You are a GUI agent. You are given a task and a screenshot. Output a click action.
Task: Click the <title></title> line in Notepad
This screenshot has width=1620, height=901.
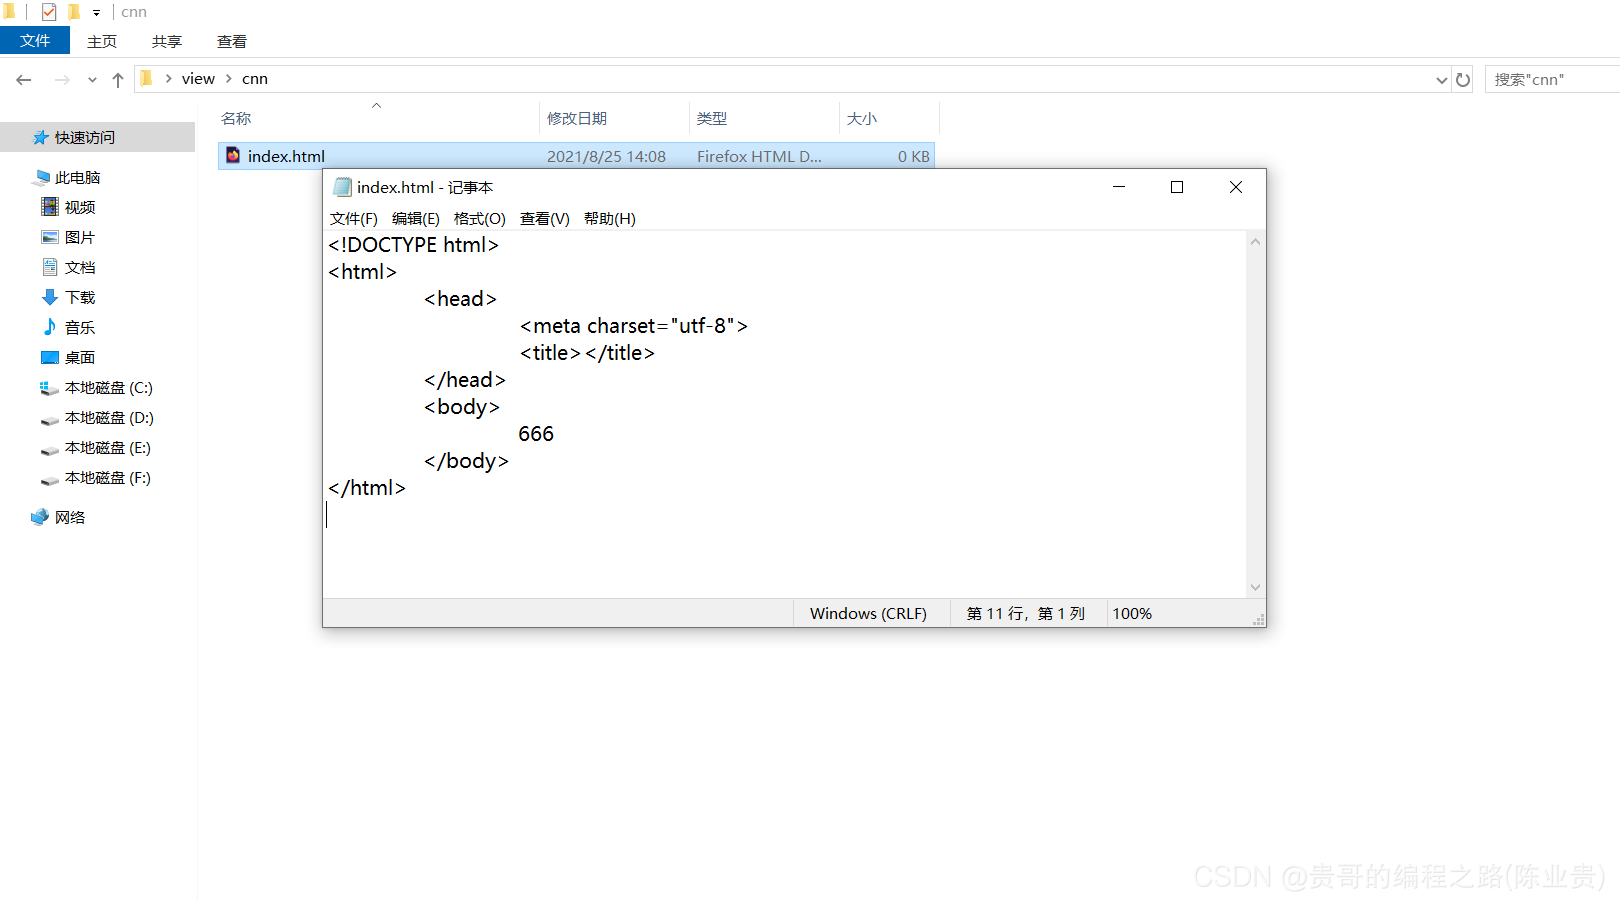[587, 353]
